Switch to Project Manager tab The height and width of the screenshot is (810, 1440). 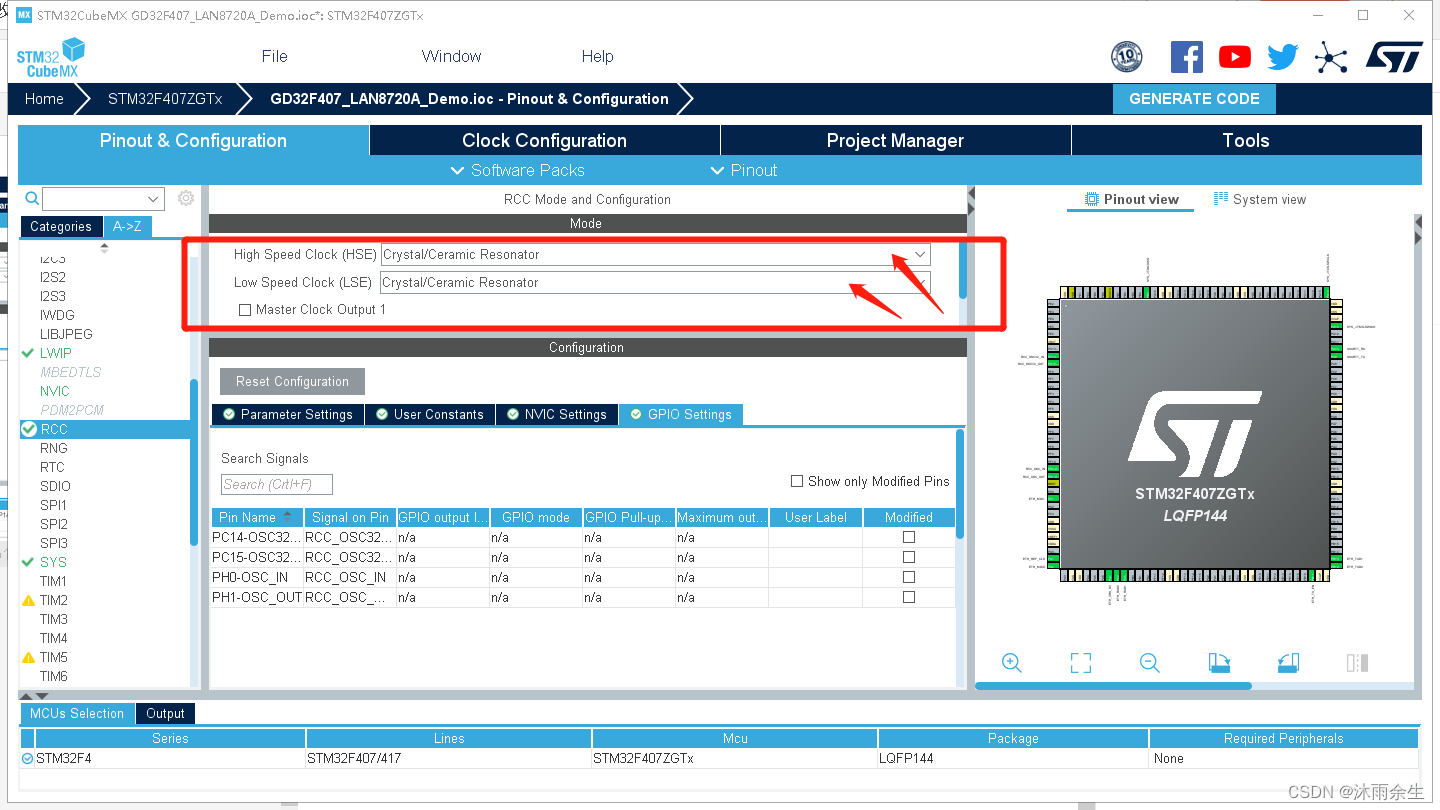(x=895, y=141)
